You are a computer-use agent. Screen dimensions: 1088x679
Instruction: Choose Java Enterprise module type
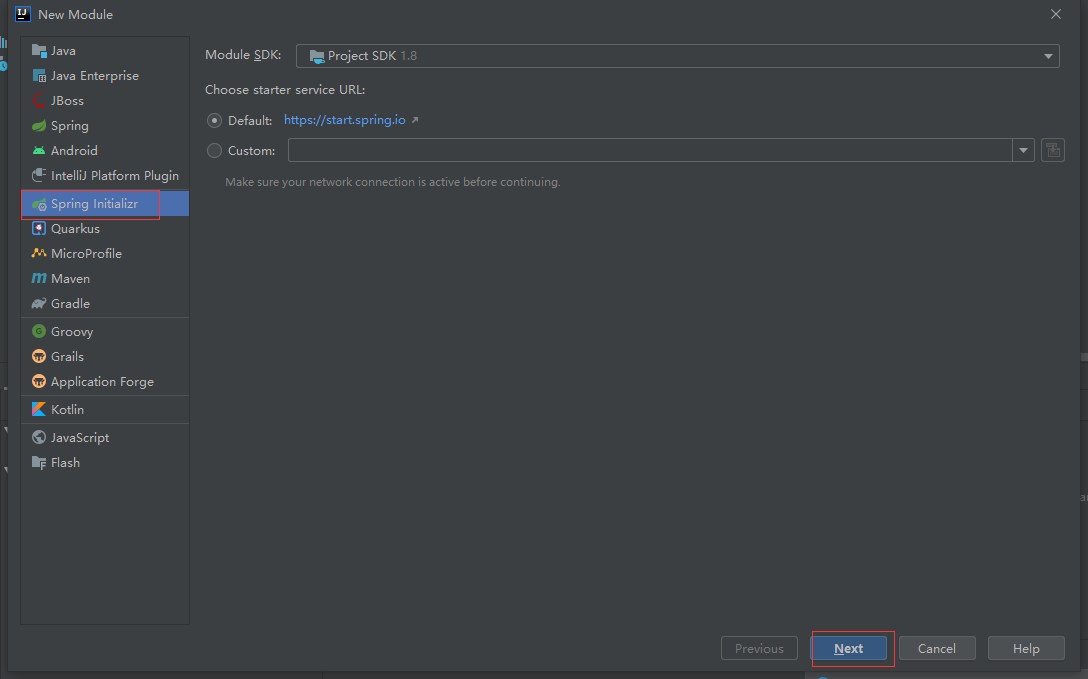105,76
